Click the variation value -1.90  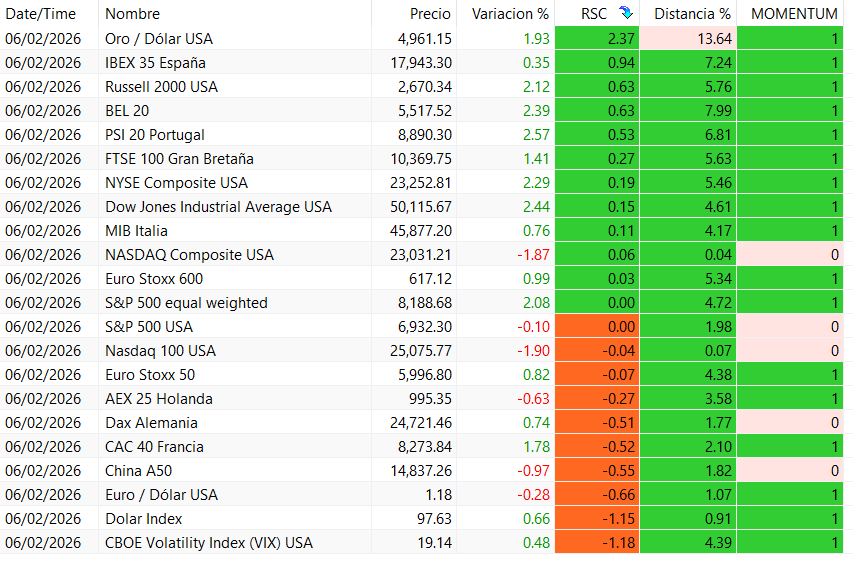(534, 350)
